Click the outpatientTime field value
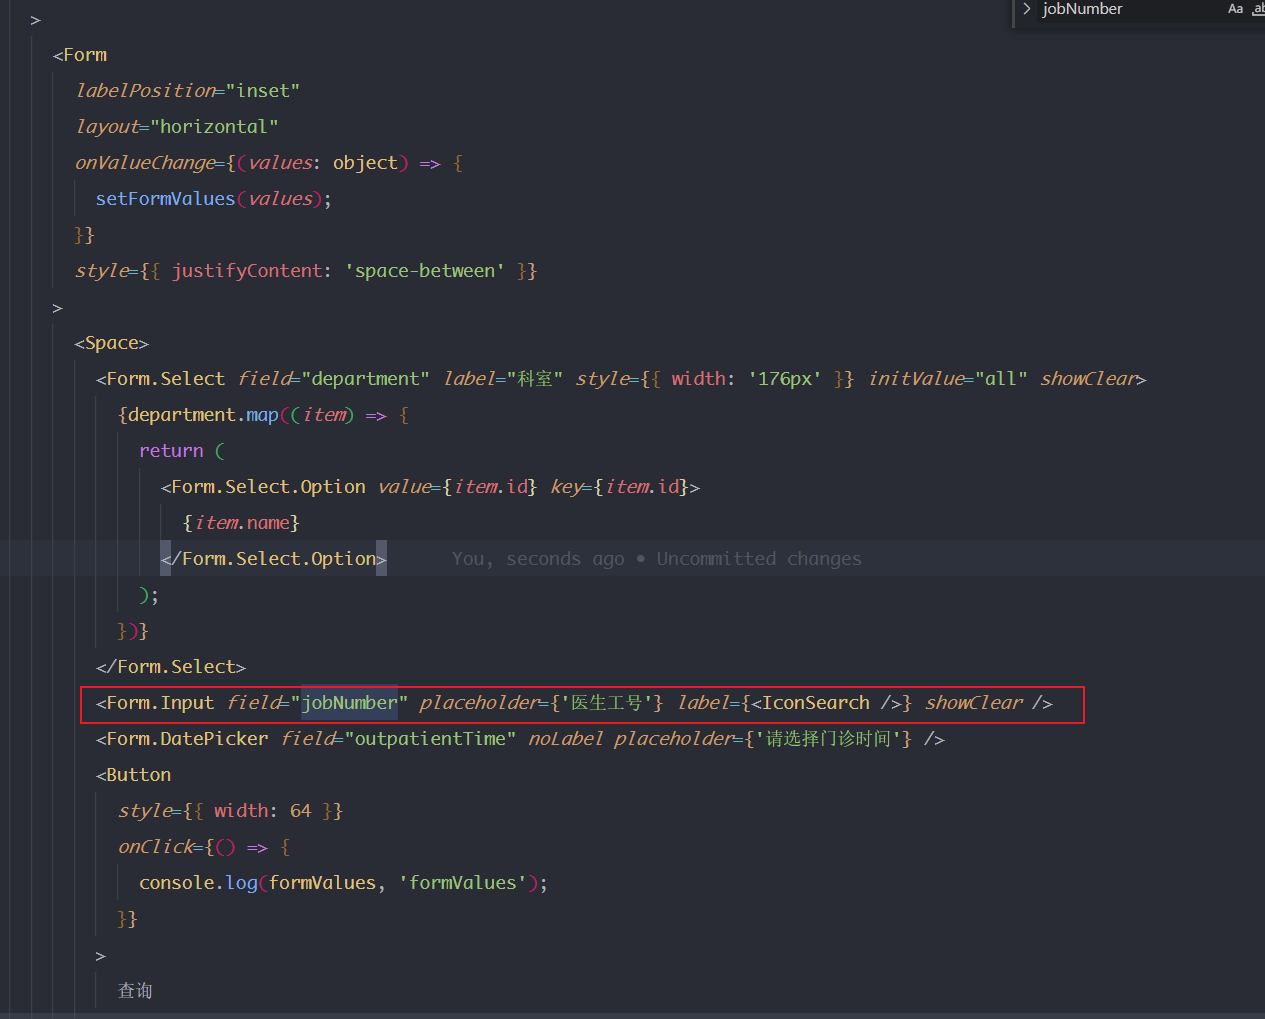Screen dimensions: 1265x1019 tap(431, 738)
